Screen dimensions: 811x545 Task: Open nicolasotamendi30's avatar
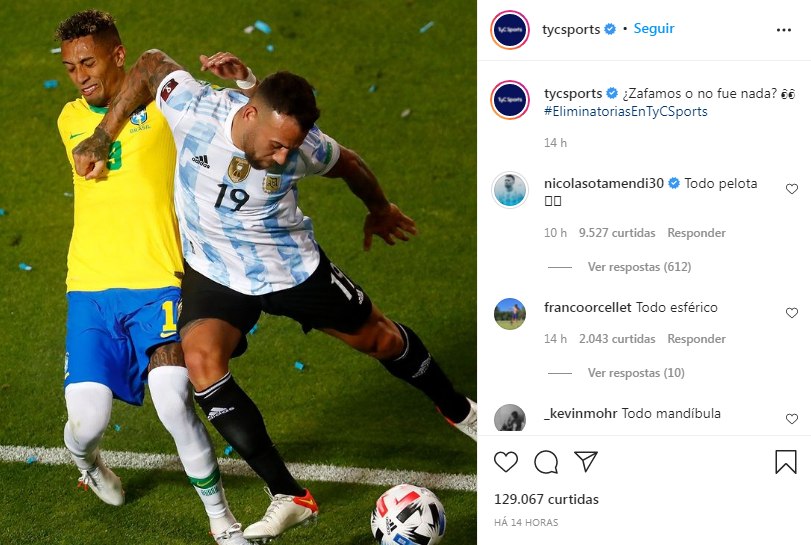tap(510, 190)
